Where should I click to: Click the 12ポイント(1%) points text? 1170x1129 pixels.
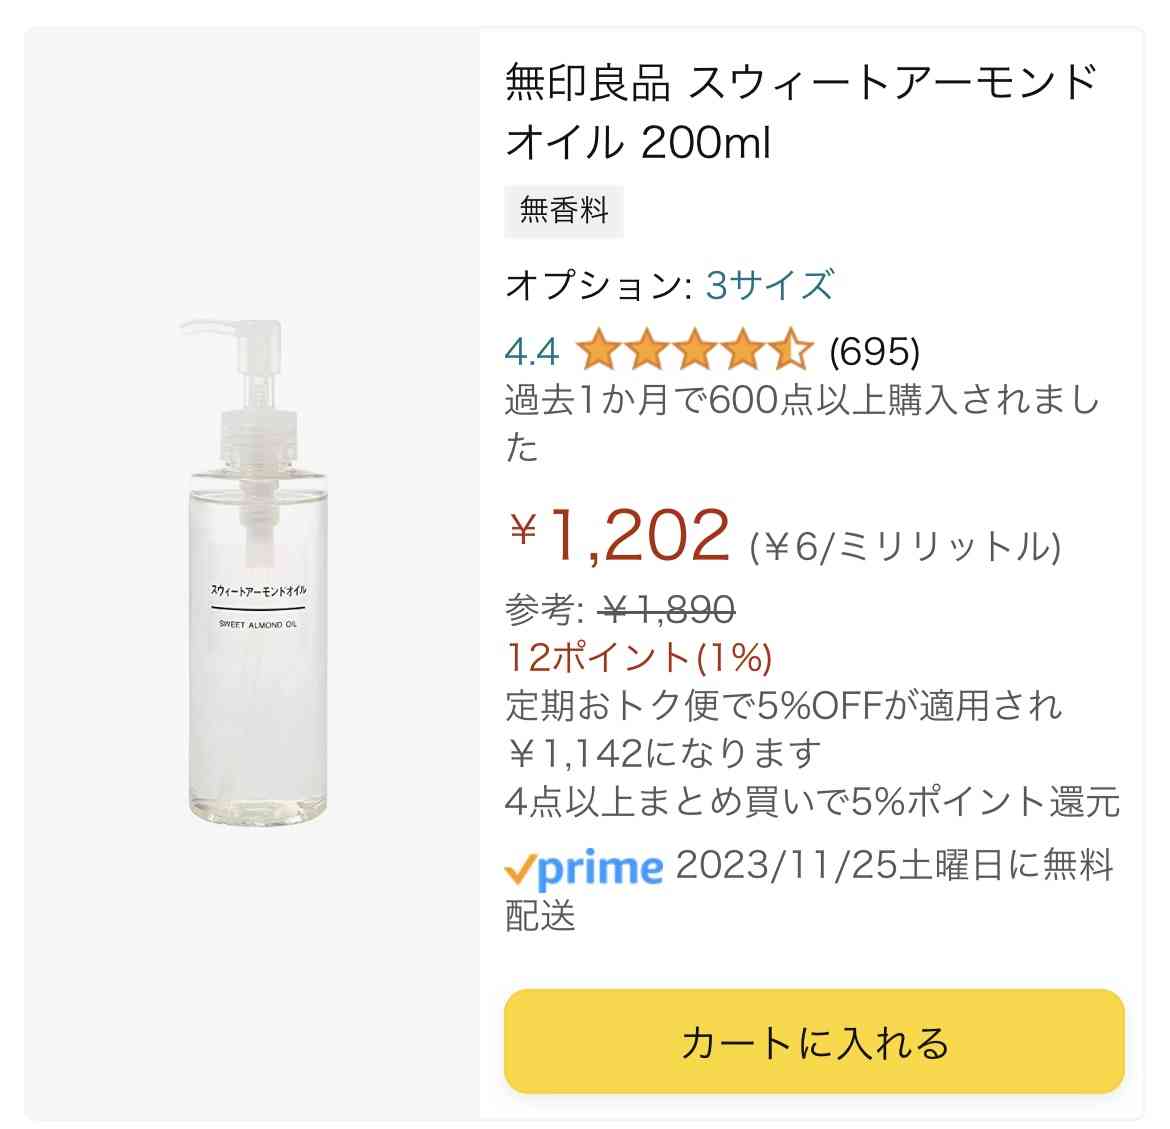(x=639, y=657)
